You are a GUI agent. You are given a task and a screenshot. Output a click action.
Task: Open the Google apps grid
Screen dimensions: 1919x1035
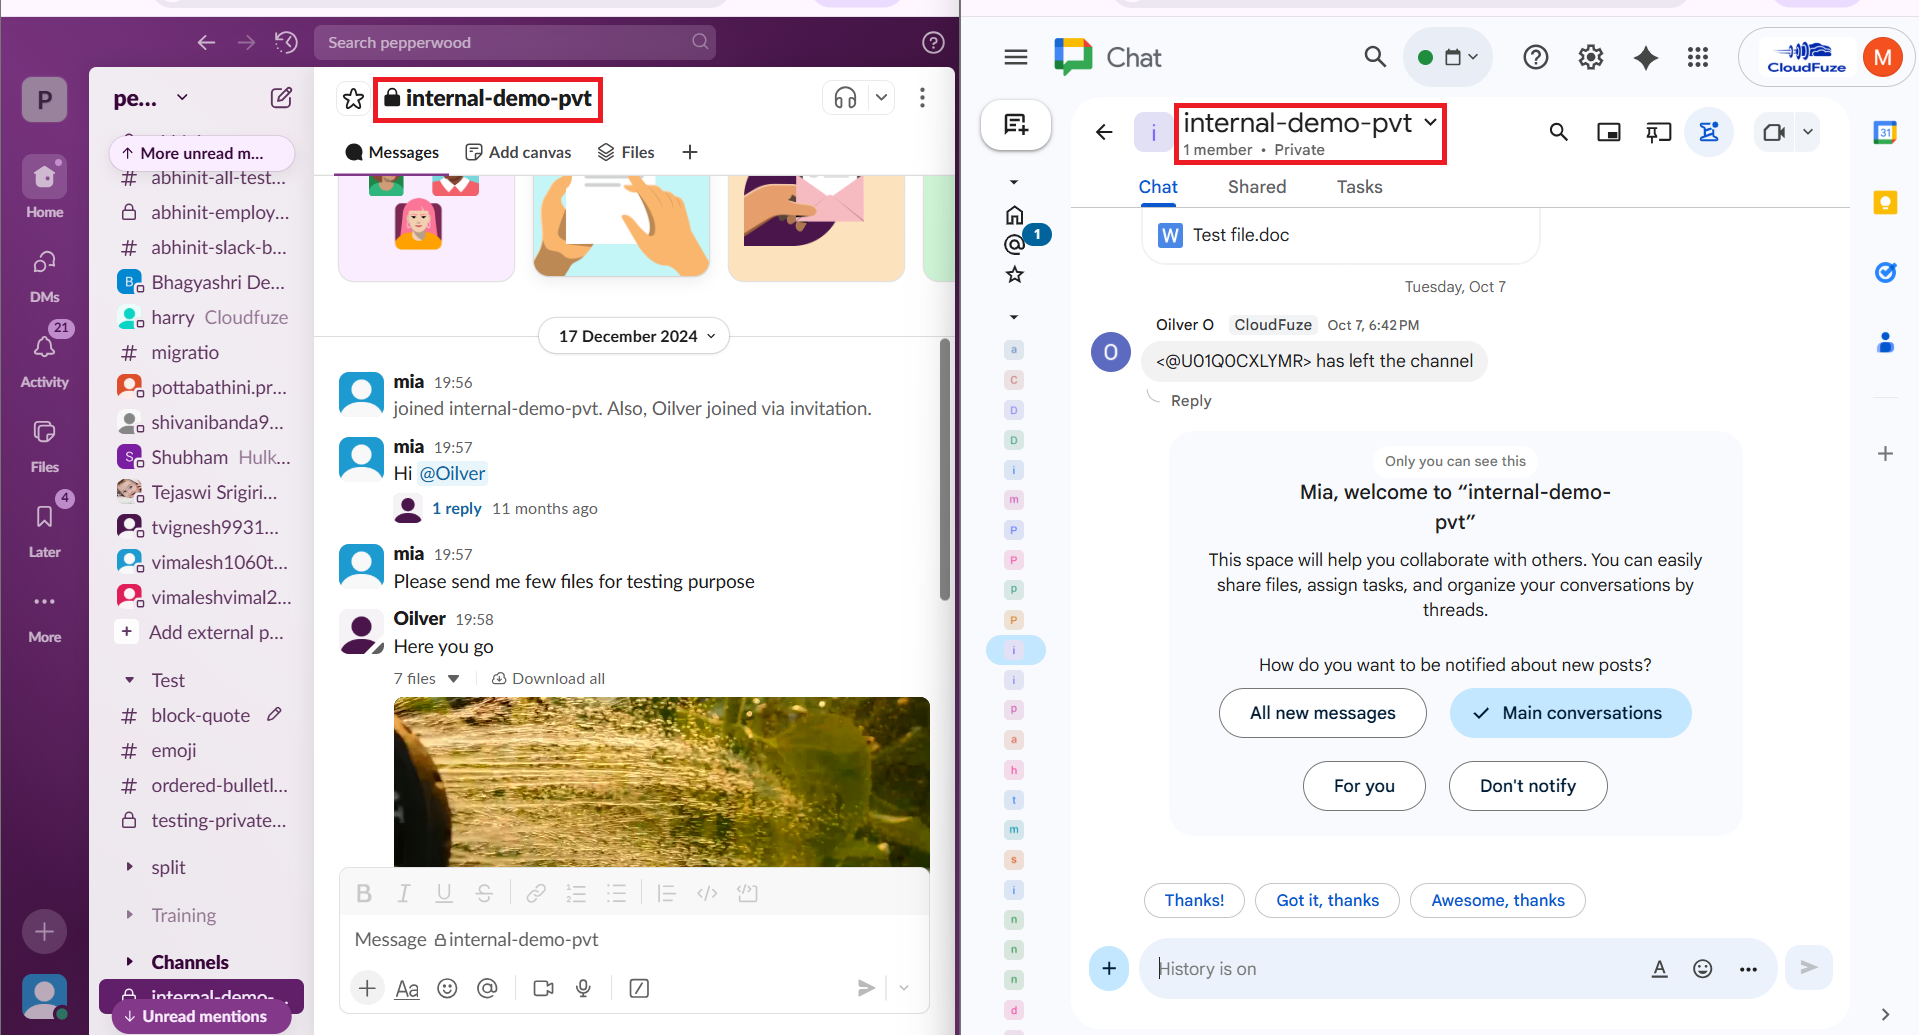(x=1697, y=57)
